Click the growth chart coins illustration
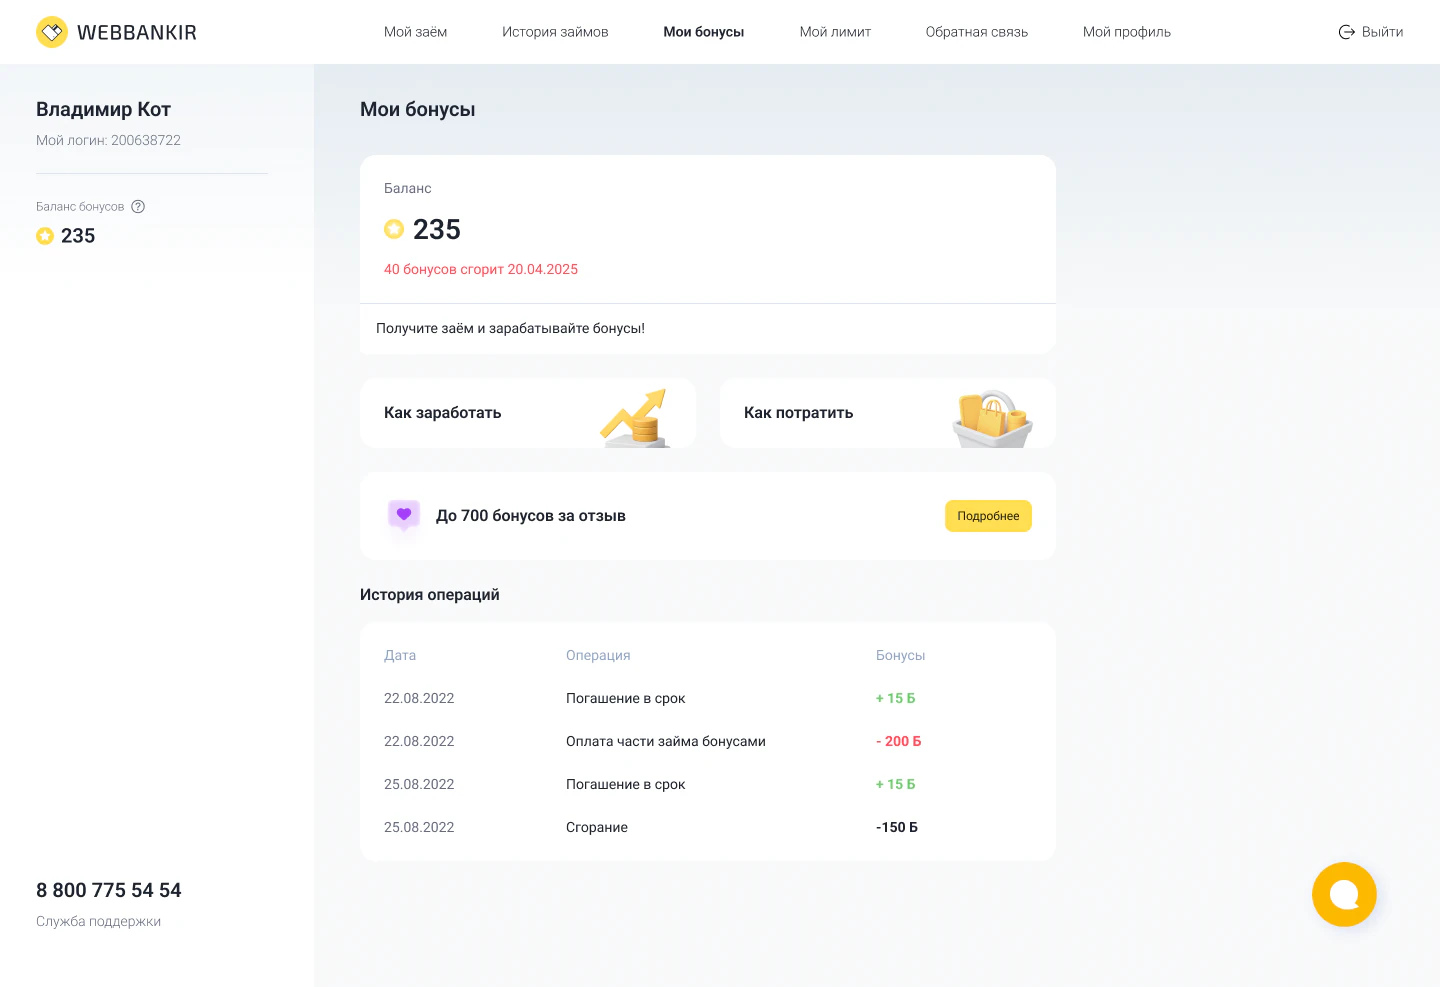This screenshot has width=1440, height=987. 636,418
